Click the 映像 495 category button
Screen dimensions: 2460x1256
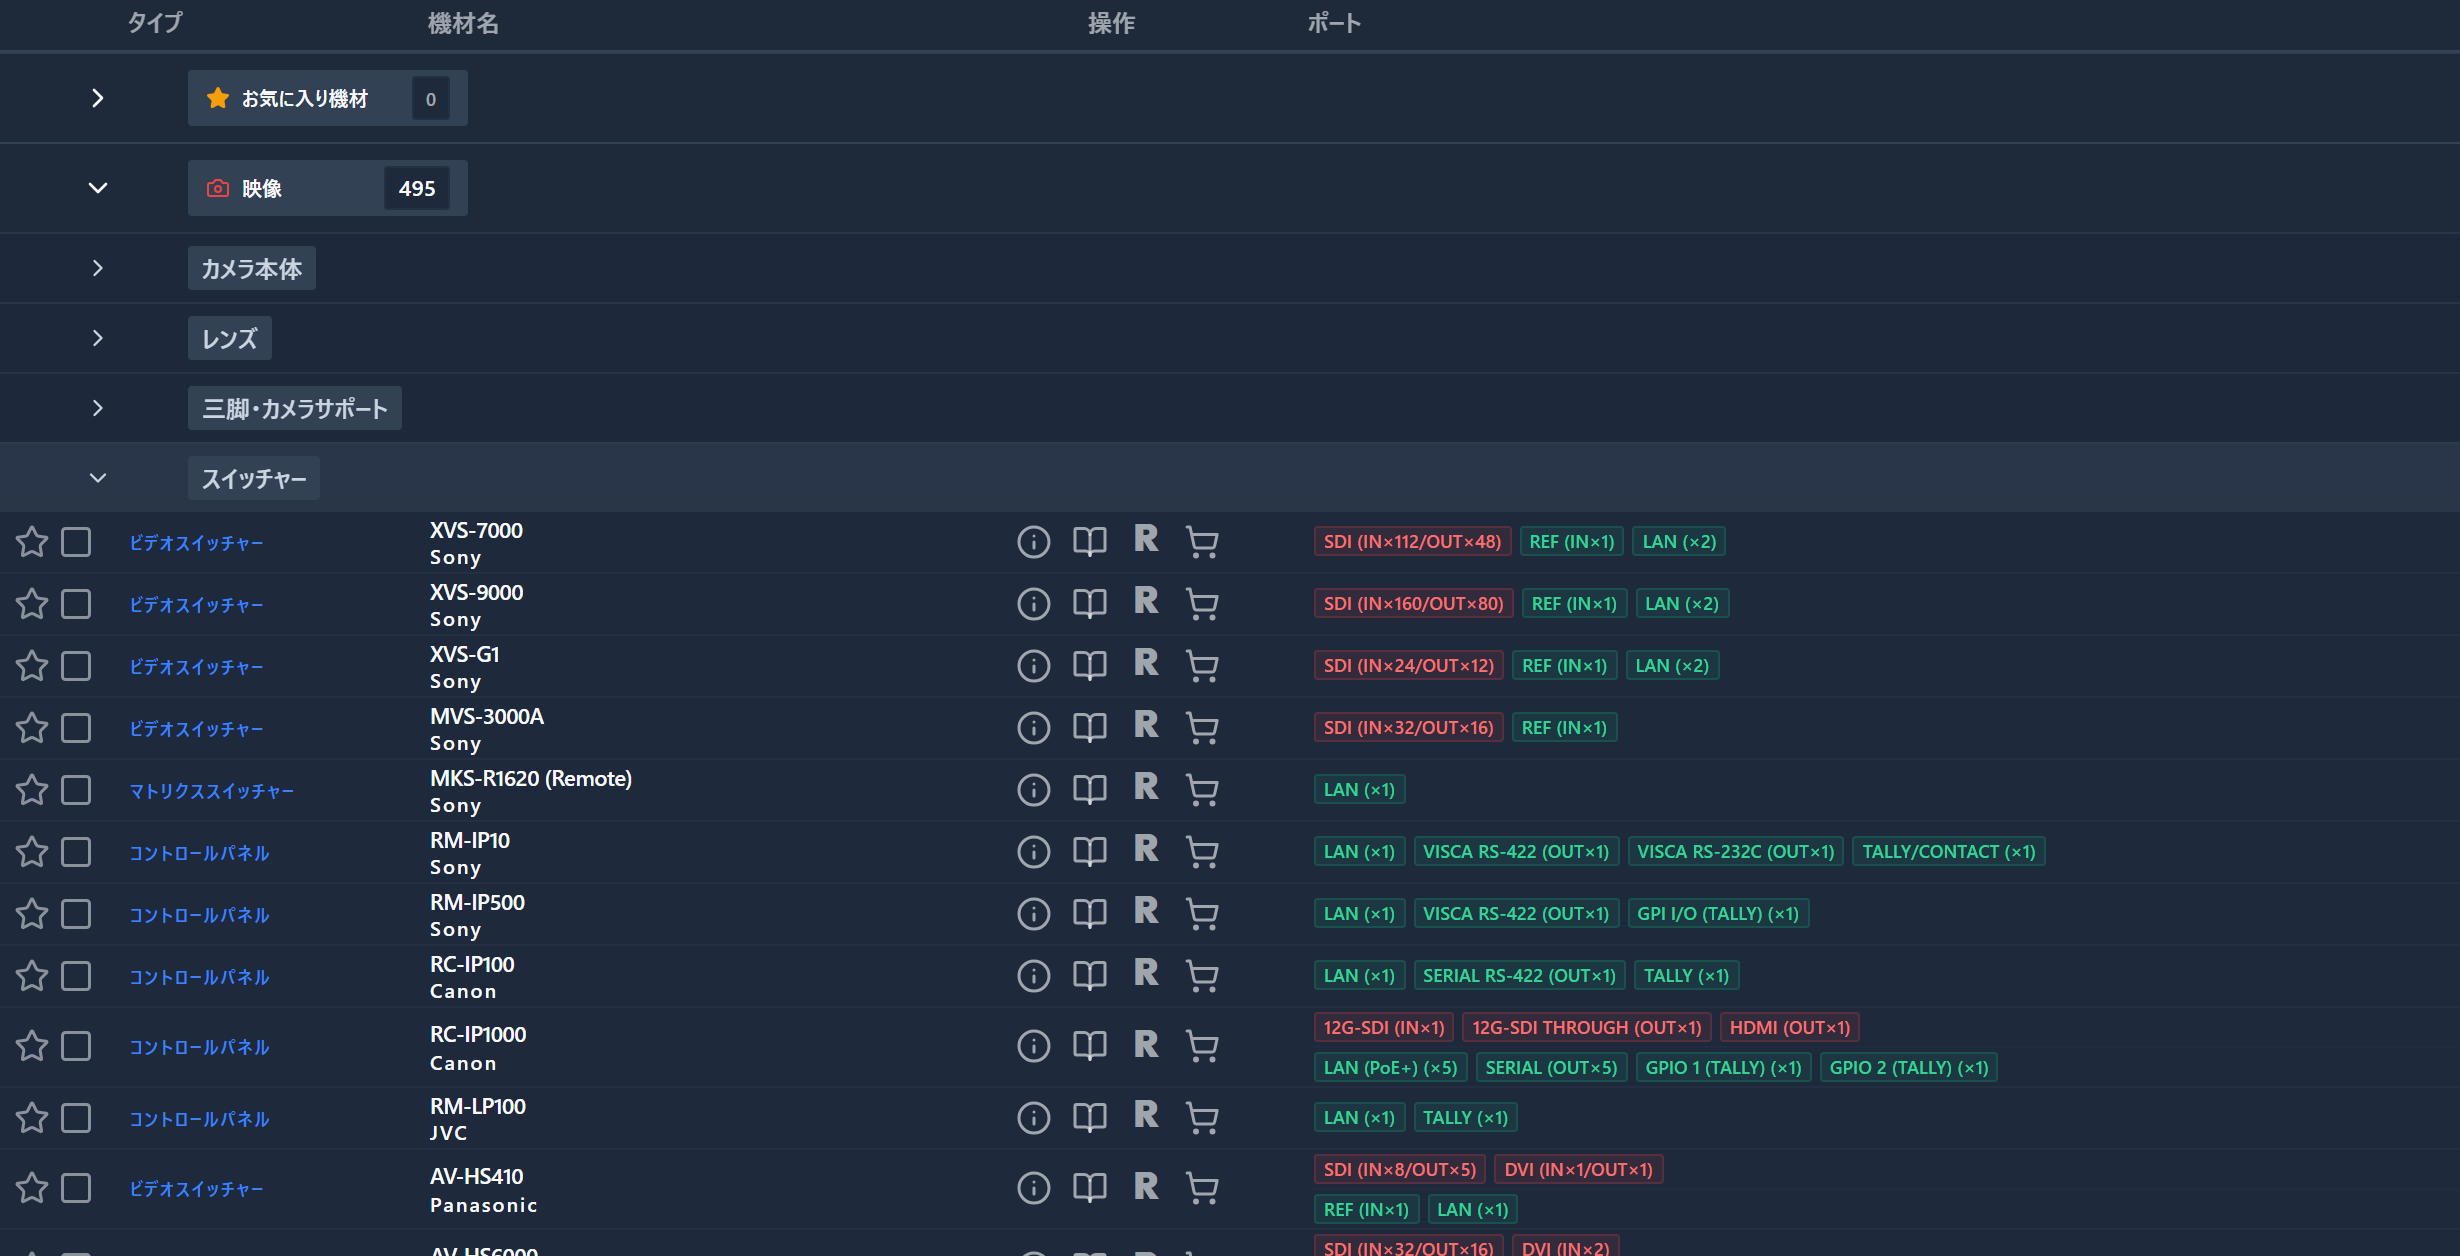point(327,188)
